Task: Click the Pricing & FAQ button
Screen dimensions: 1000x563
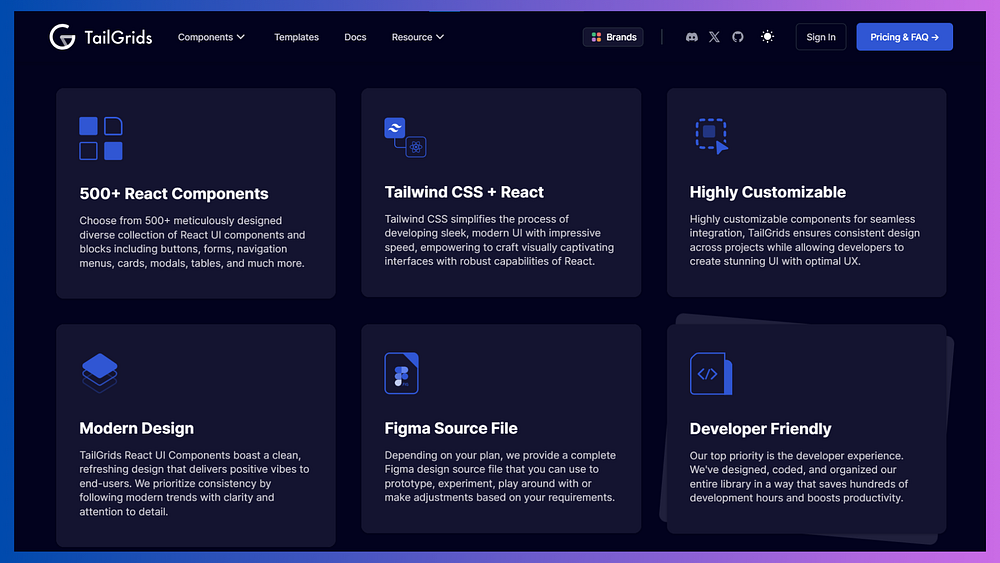Action: 904,37
